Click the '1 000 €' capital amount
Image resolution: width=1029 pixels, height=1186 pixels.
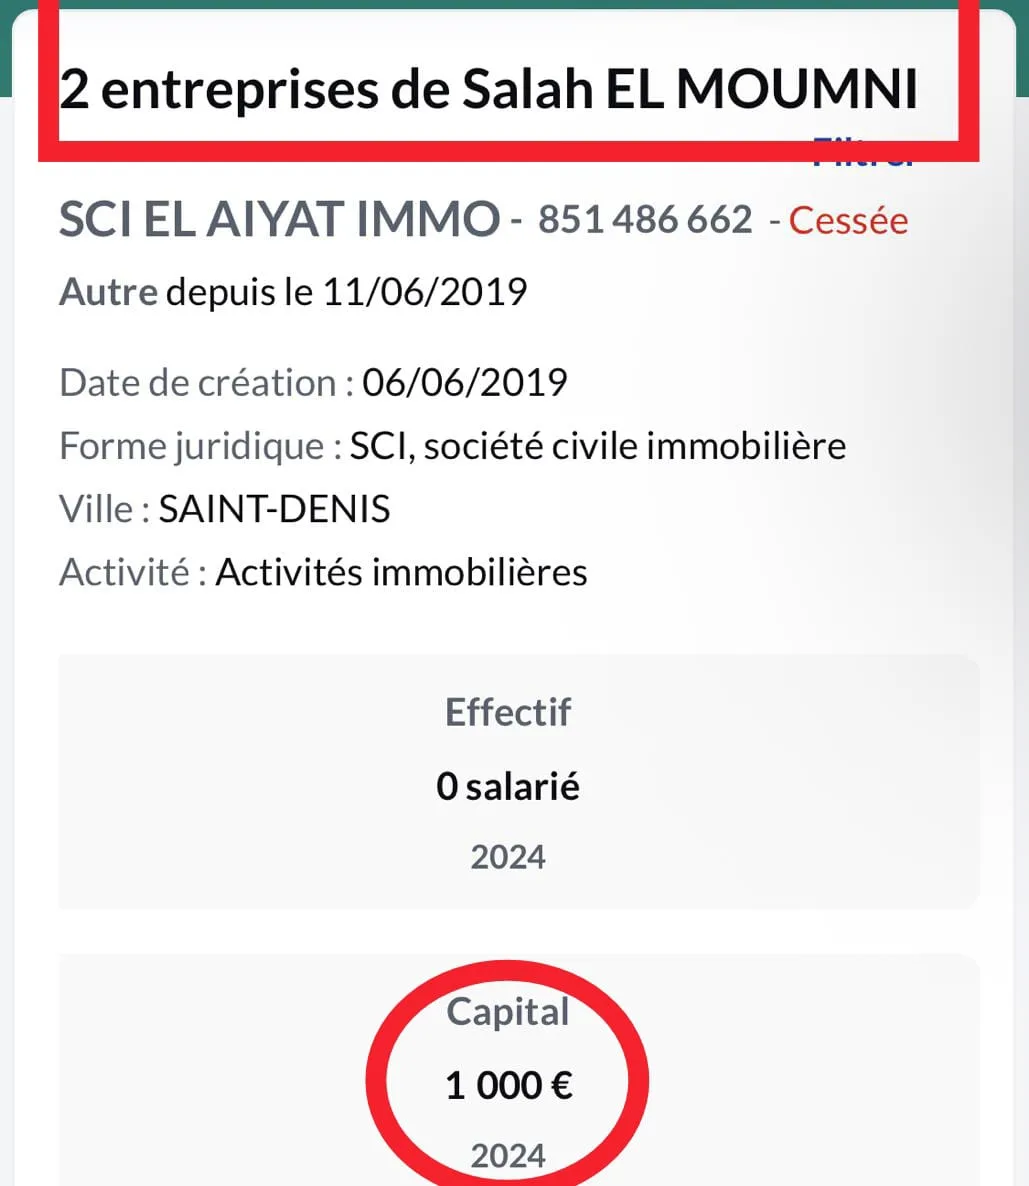[x=508, y=1085]
